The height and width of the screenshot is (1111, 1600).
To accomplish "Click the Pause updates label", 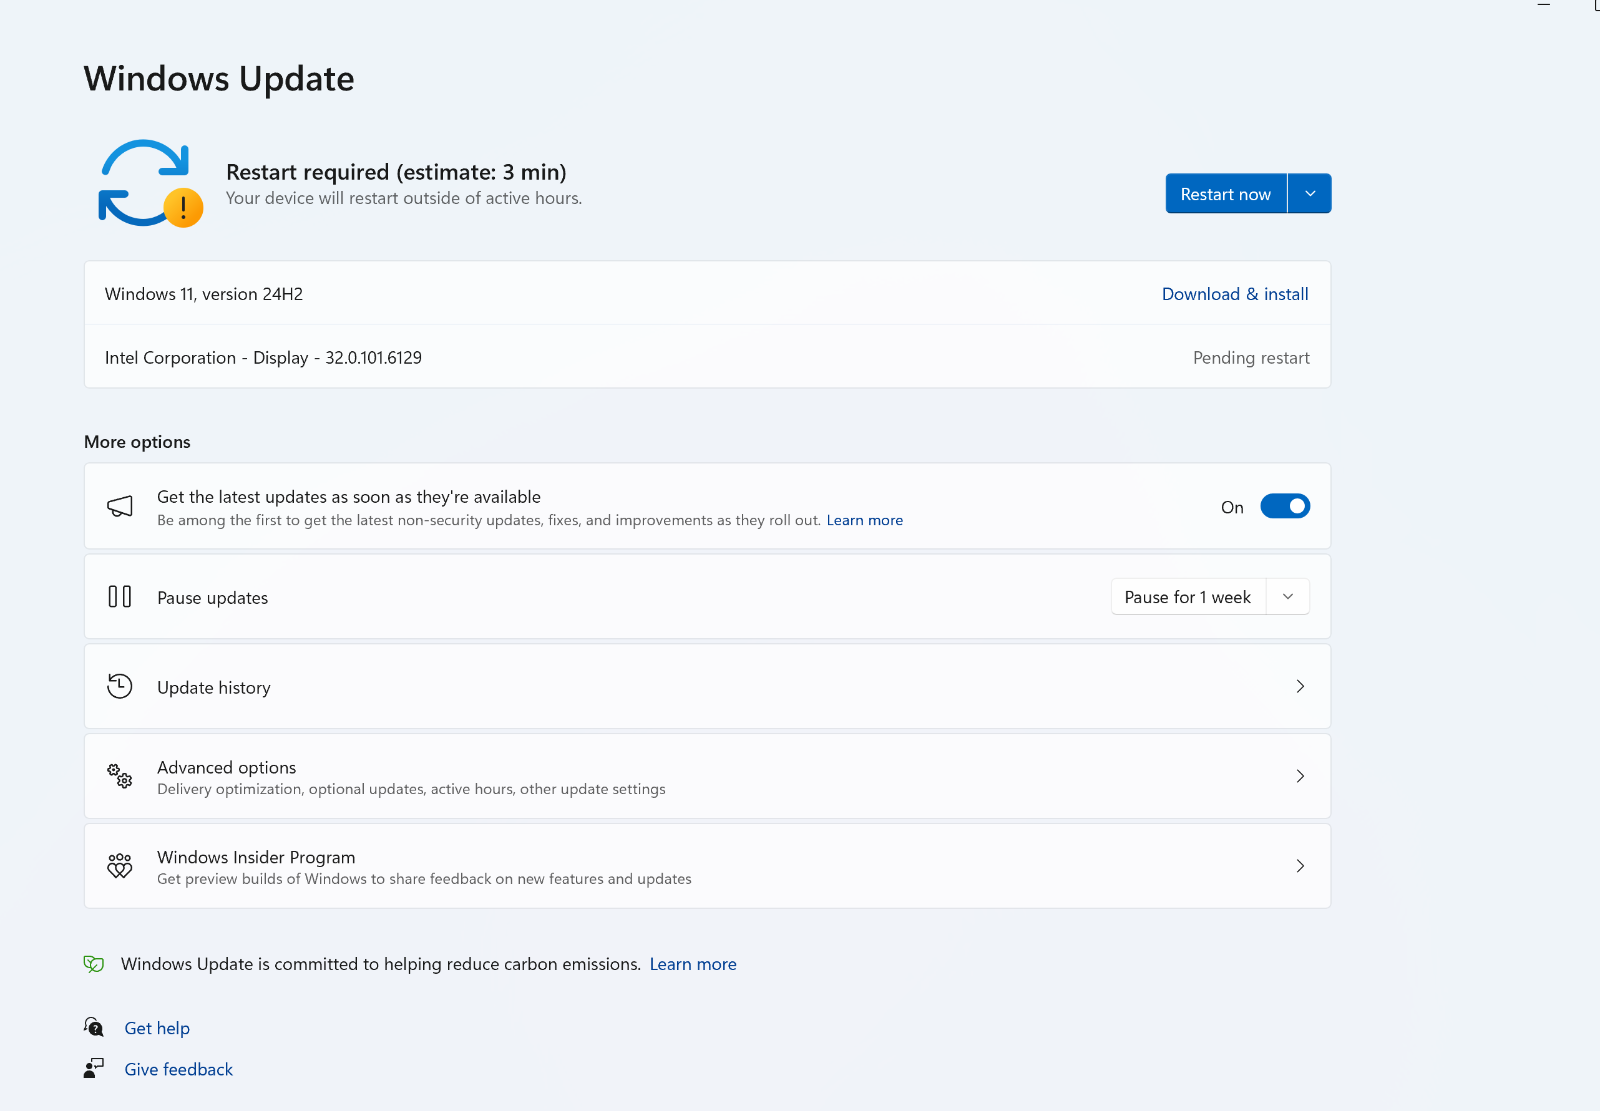I will (213, 598).
